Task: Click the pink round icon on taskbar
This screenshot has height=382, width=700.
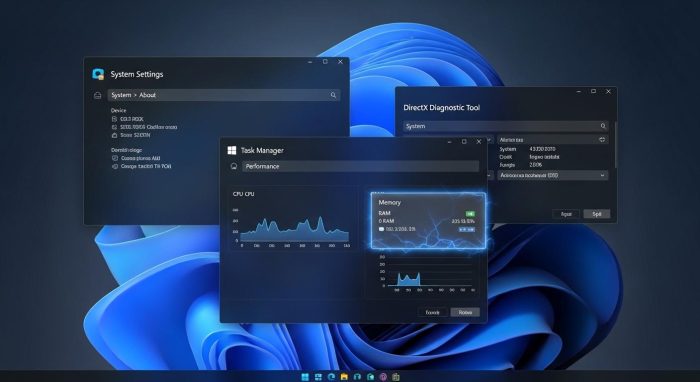Action: (383, 377)
